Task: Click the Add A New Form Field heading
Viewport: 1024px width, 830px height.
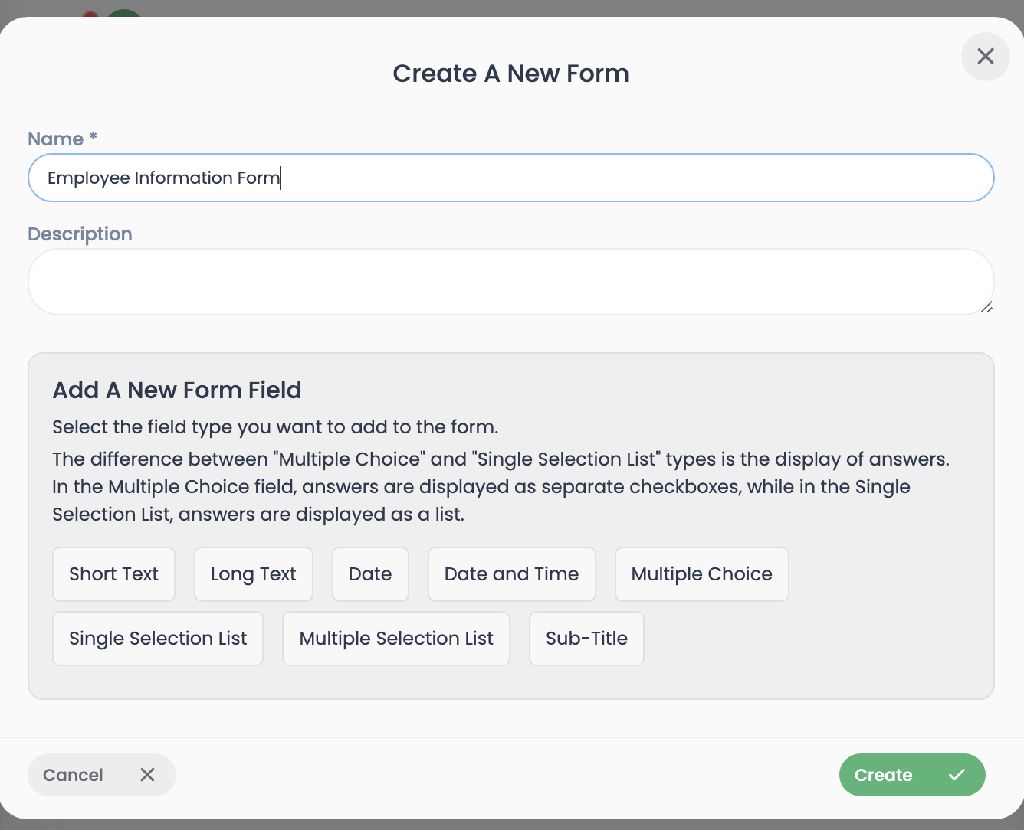Action: 177,390
